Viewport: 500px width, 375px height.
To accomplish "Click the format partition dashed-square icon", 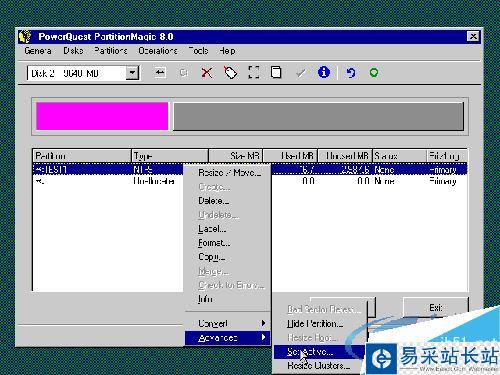I will pos(254,72).
